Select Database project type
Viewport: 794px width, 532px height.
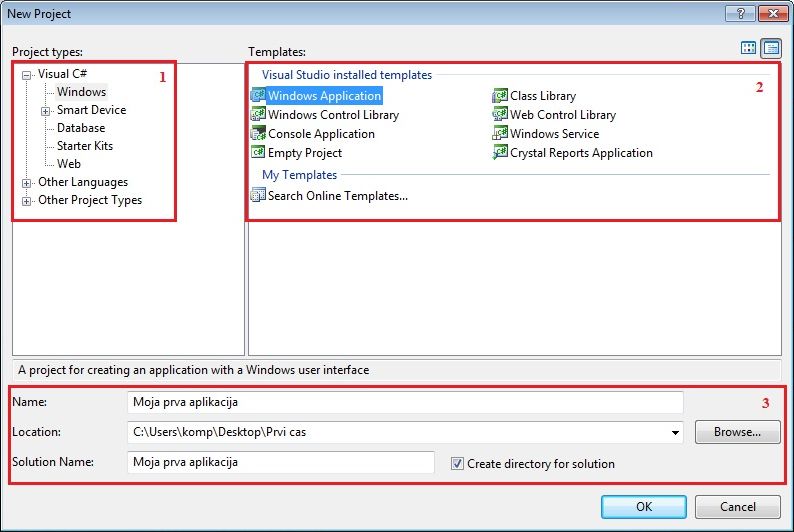[x=81, y=128]
